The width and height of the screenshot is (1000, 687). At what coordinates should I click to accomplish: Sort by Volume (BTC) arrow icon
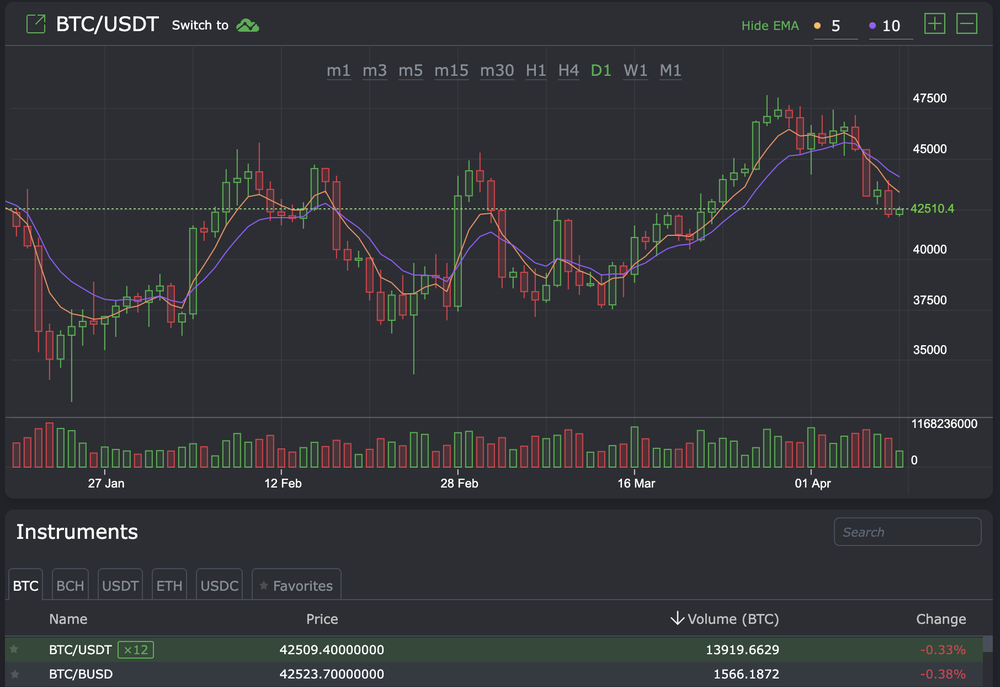[677, 618]
